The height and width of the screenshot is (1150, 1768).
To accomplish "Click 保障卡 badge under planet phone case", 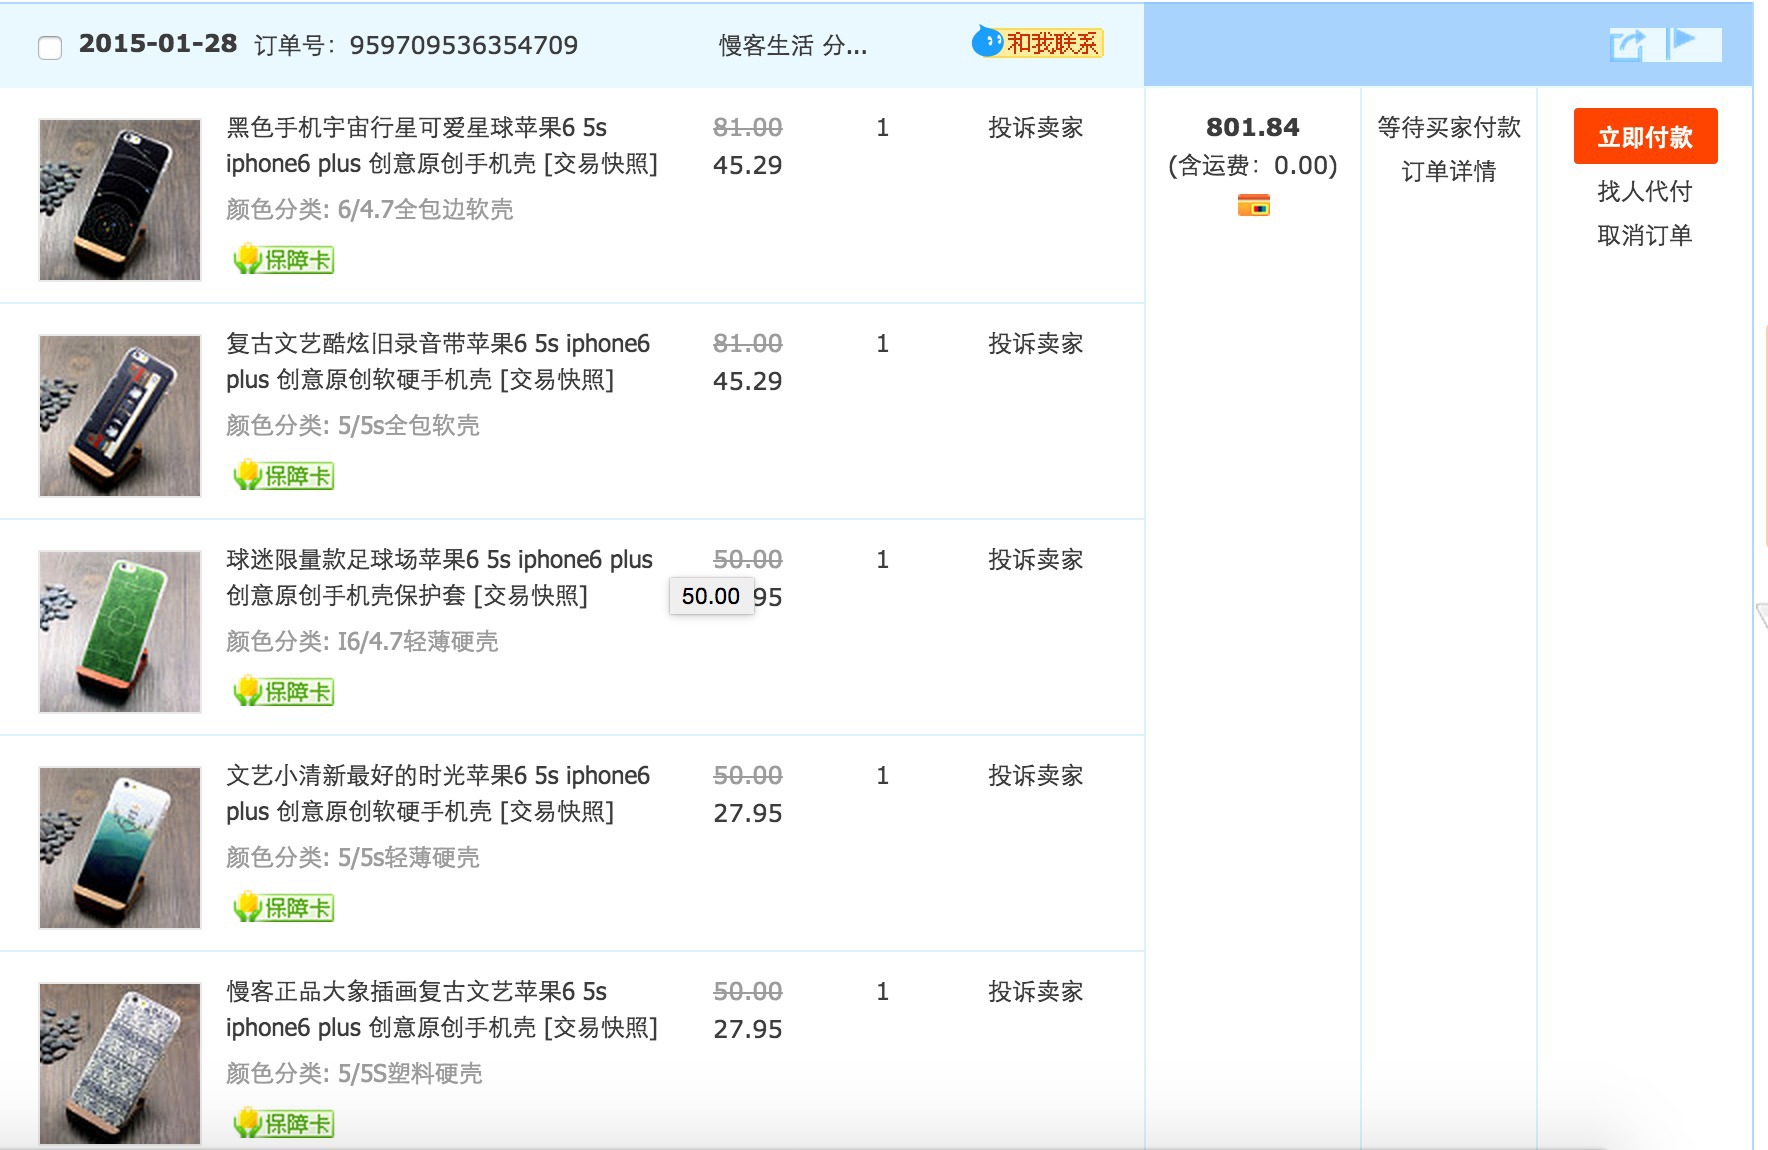I will pos(284,260).
